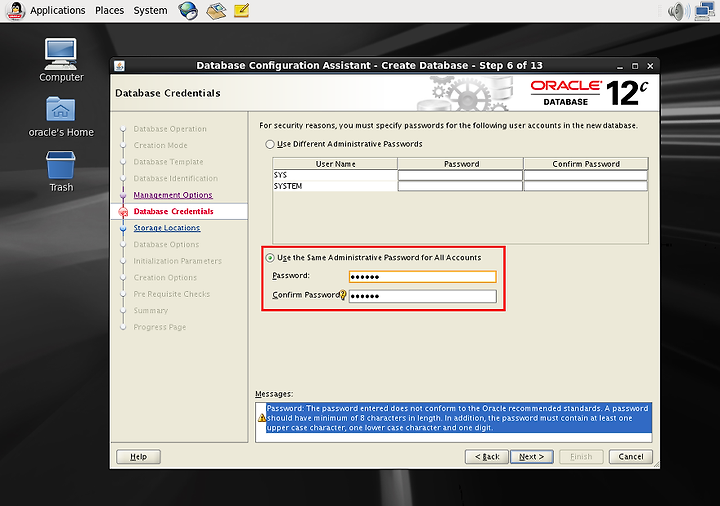Click the SYSTEM confirm password cell

585,186
